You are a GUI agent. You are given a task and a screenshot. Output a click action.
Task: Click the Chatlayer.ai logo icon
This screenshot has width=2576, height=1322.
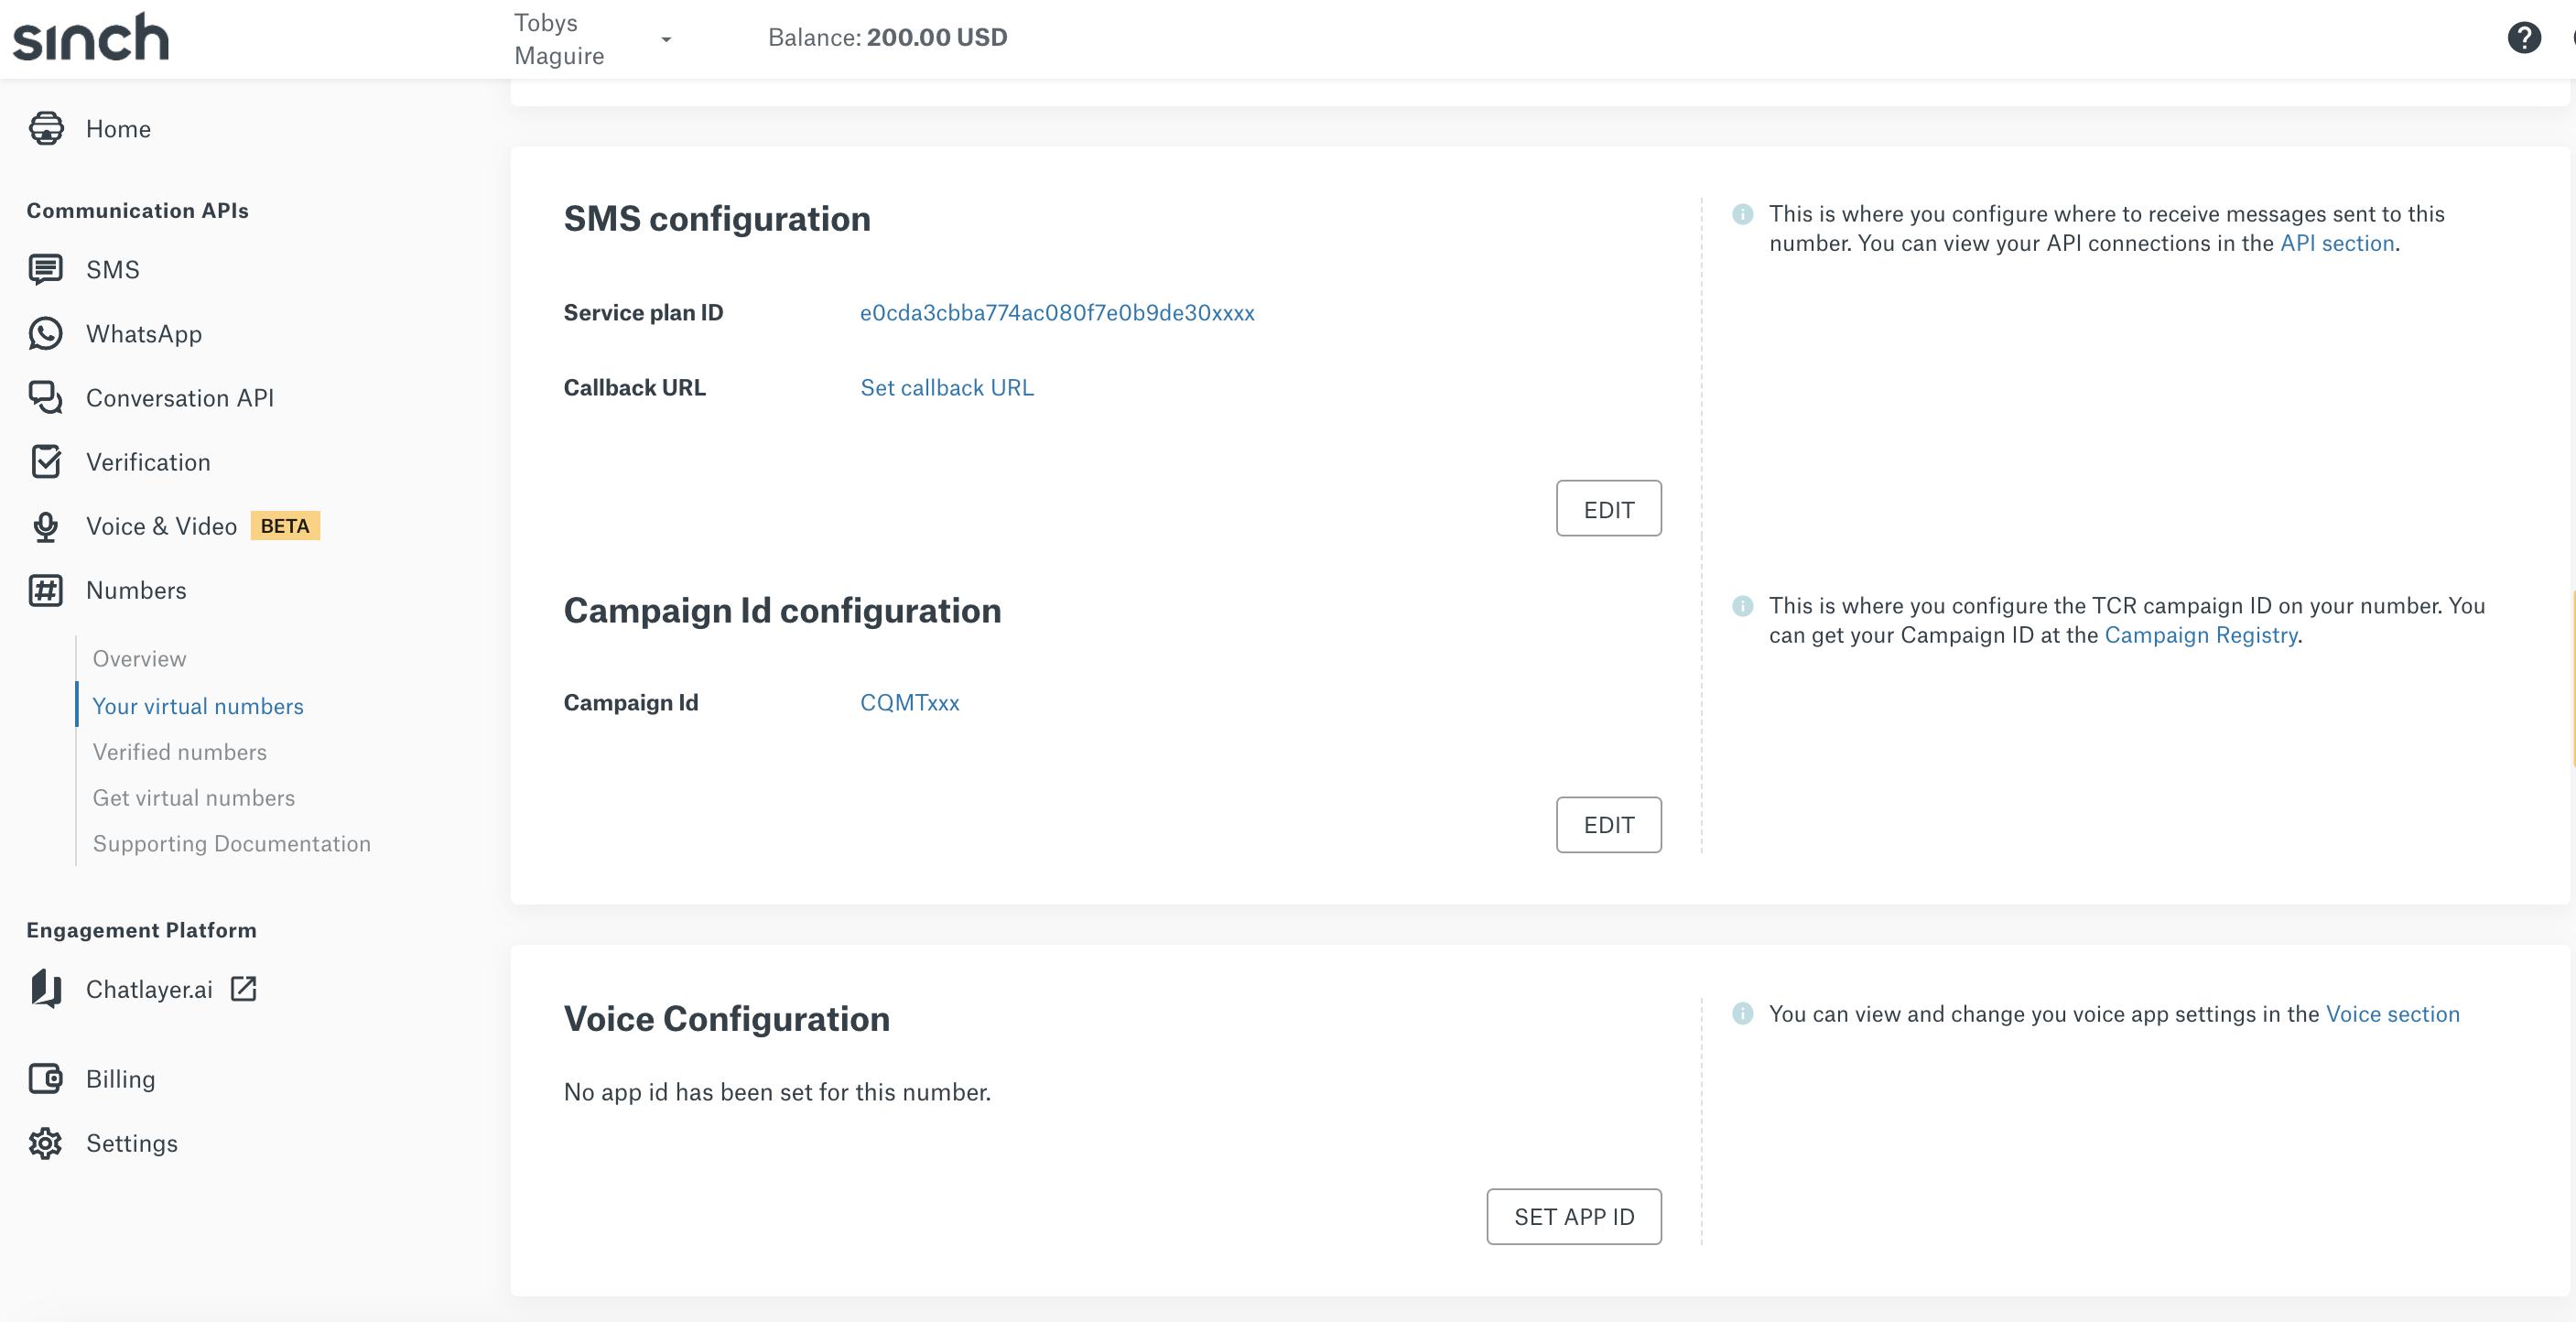(x=46, y=989)
